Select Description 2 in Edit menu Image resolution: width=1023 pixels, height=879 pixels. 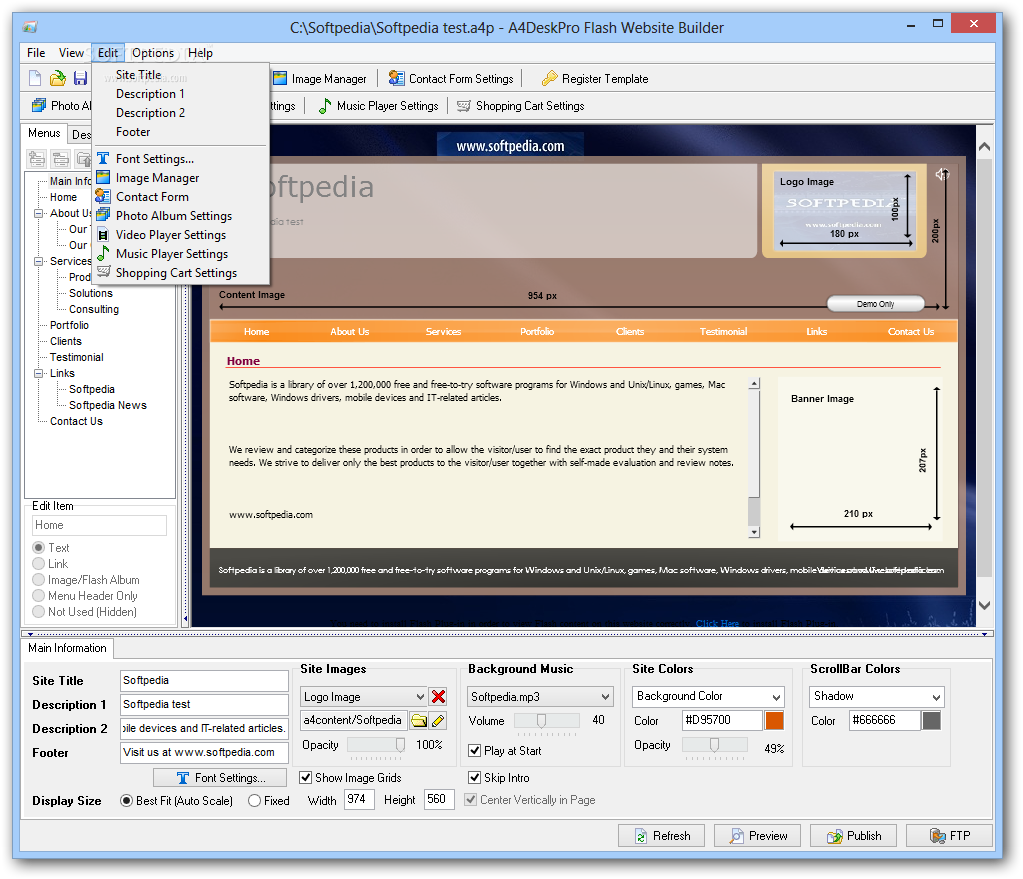point(181,113)
